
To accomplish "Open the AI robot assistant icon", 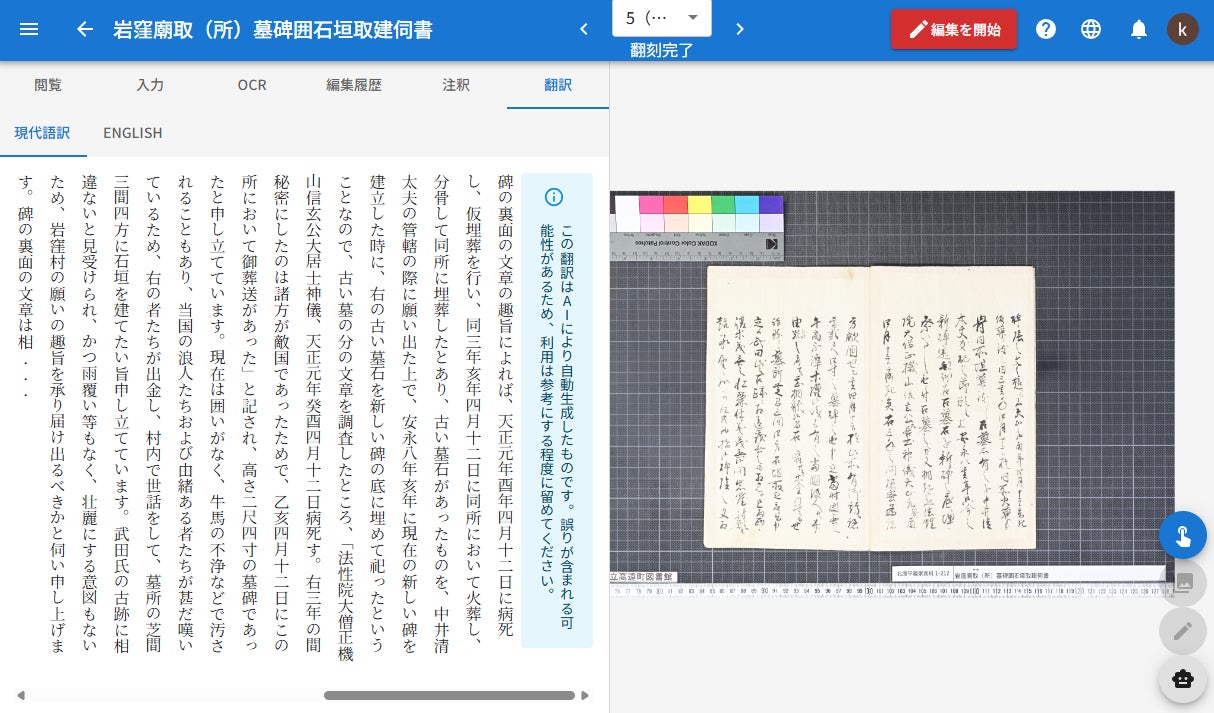I will tap(1183, 679).
